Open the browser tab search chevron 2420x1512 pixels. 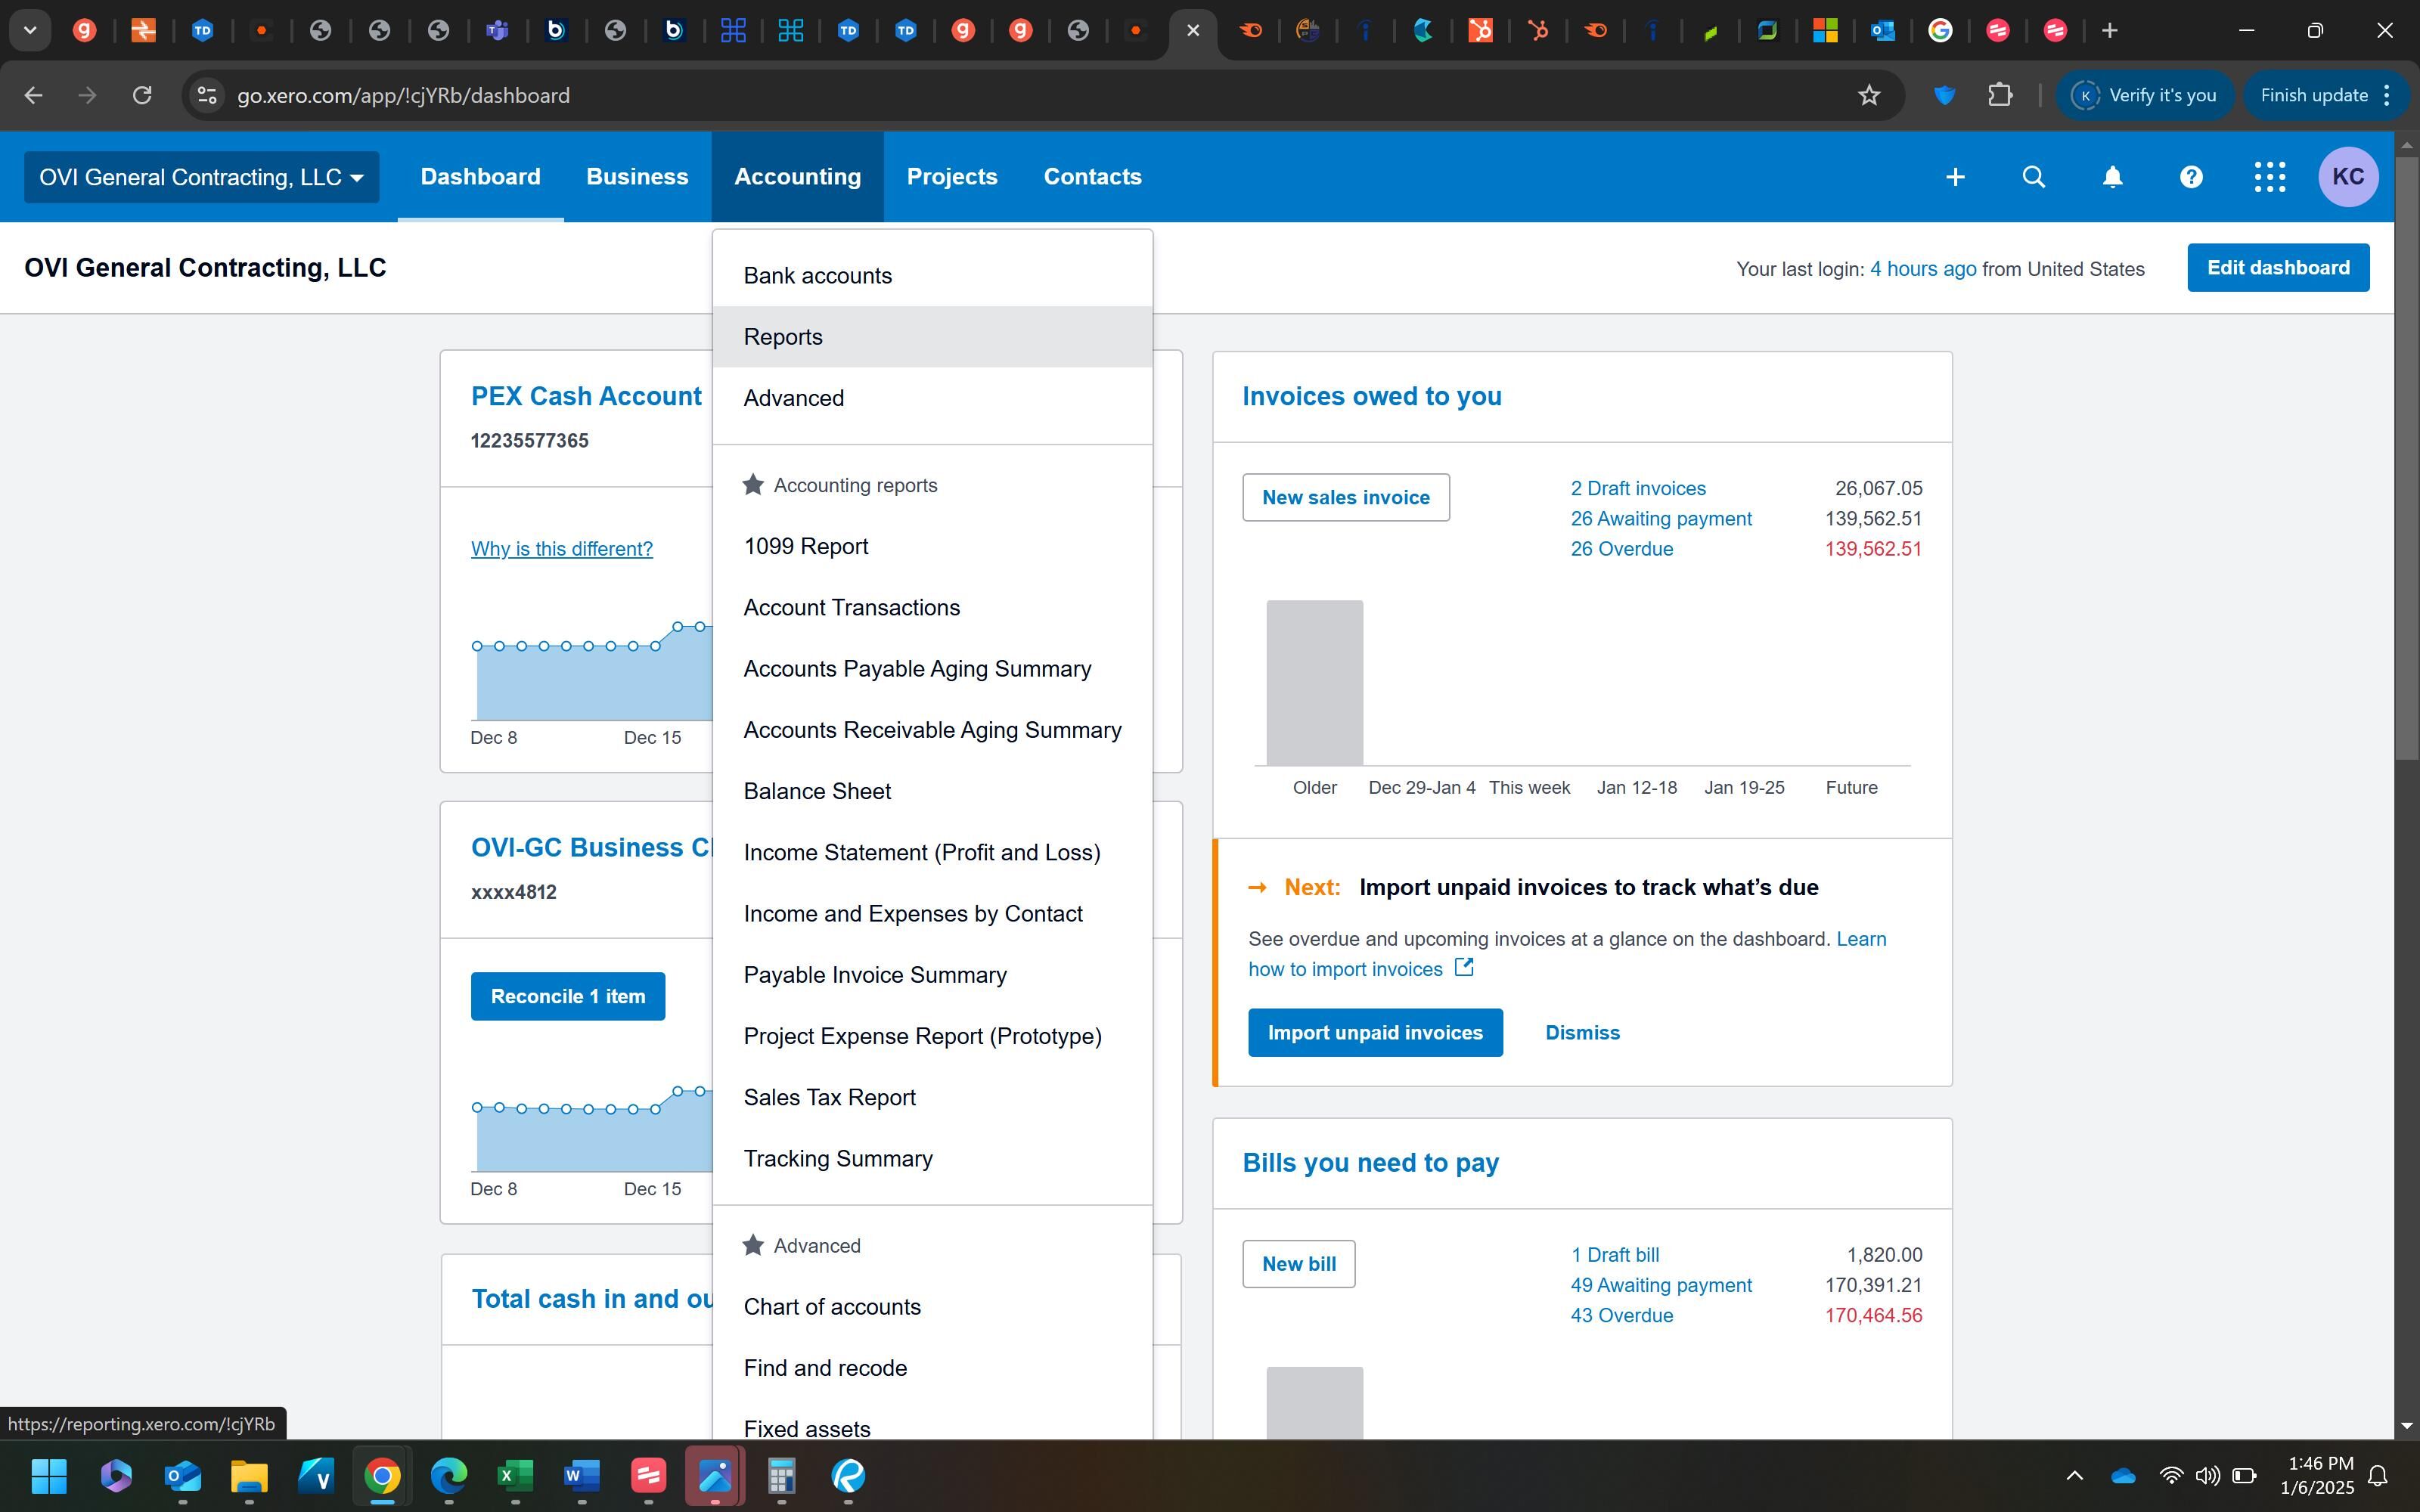[x=30, y=30]
